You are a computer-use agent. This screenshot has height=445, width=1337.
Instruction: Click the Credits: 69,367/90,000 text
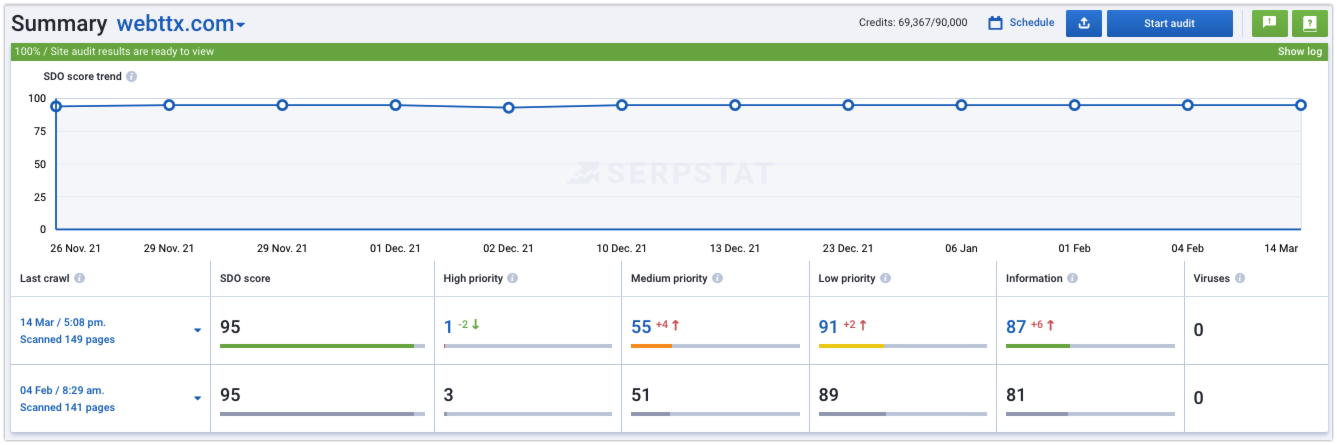point(913,22)
